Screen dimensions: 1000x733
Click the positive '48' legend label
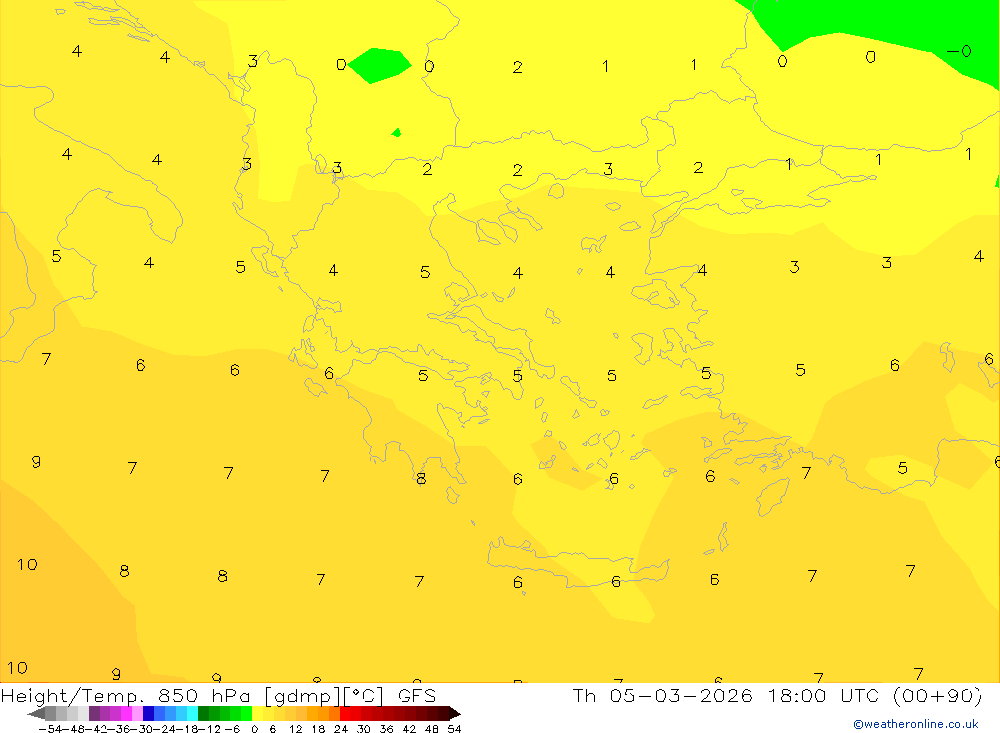coord(432,729)
